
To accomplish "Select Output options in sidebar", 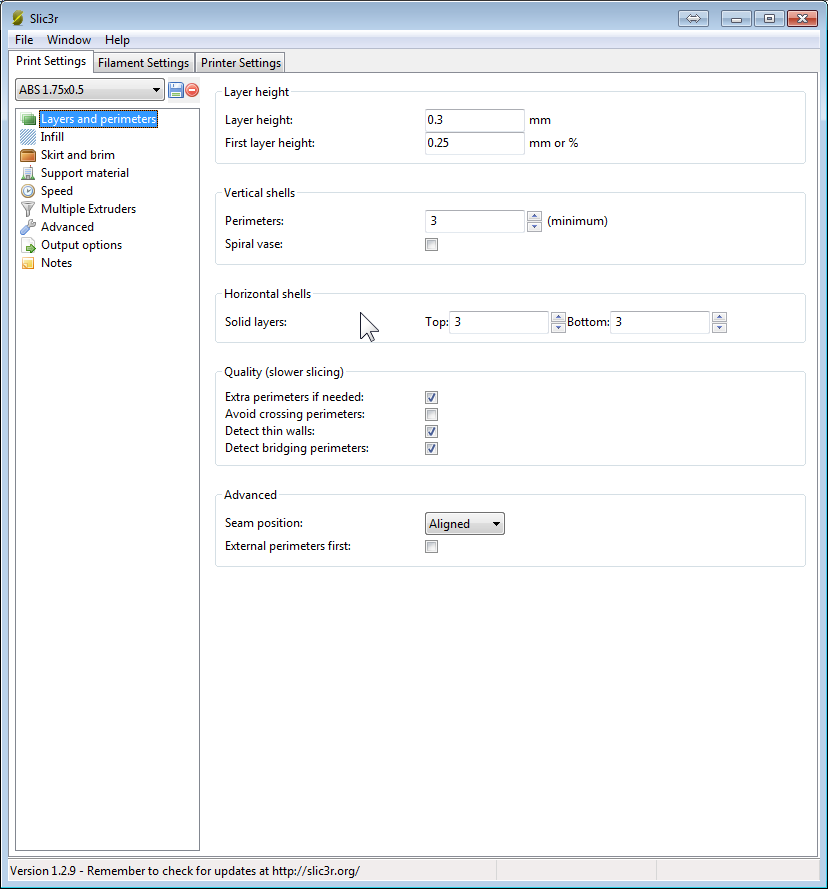I will coord(82,245).
